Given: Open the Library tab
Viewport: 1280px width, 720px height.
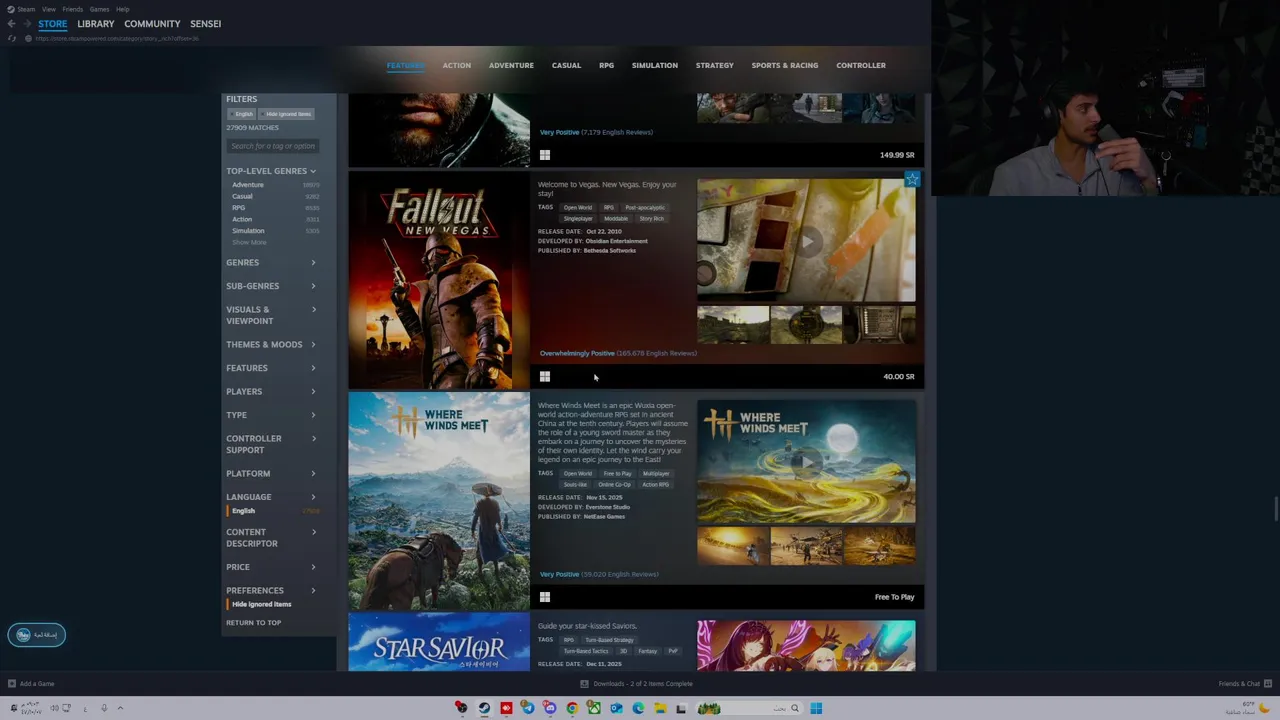Looking at the screenshot, I should click(96, 24).
